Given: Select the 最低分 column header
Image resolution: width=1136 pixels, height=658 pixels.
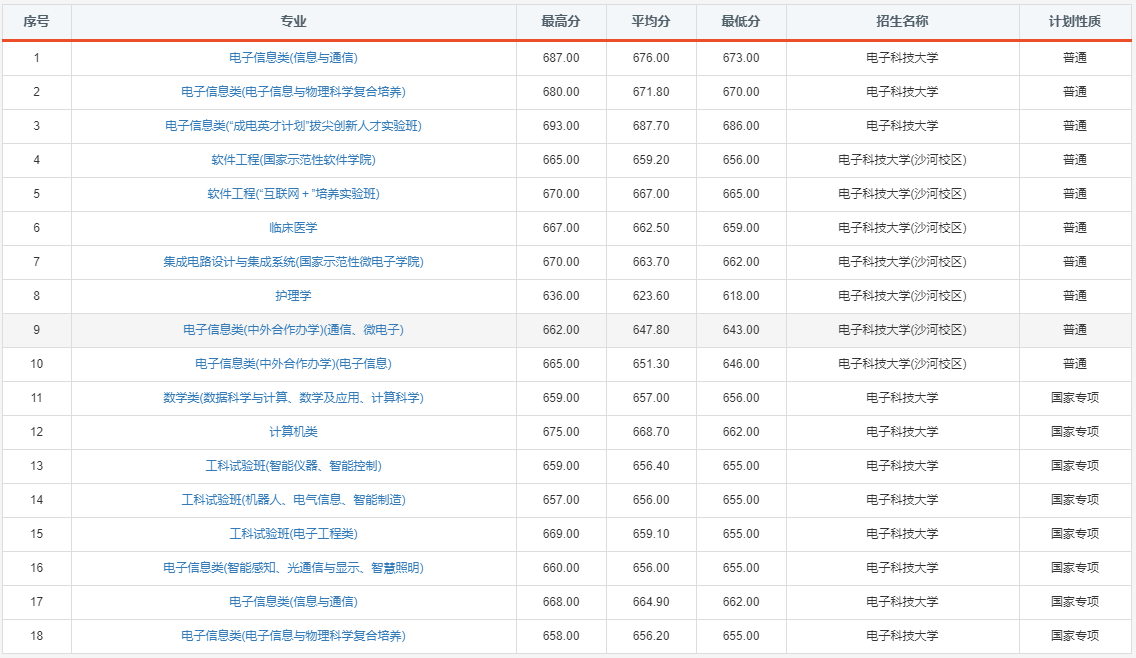Looking at the screenshot, I should (740, 22).
